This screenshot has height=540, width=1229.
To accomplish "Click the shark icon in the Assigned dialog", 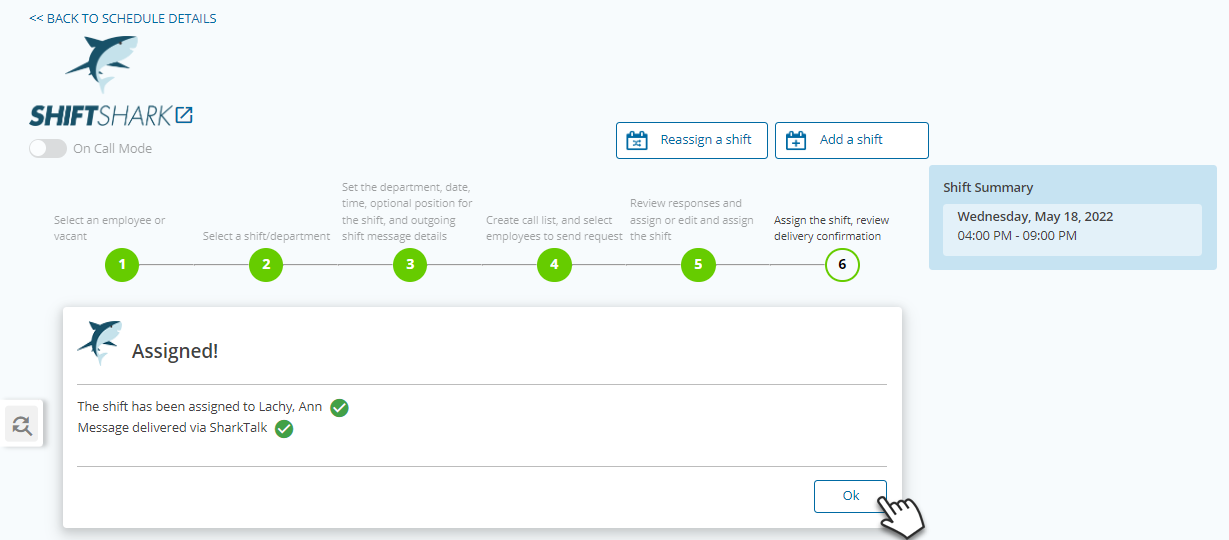I will click(100, 343).
